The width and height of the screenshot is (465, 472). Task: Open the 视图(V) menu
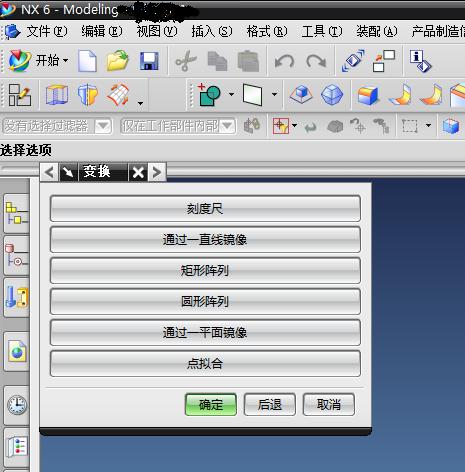point(157,32)
